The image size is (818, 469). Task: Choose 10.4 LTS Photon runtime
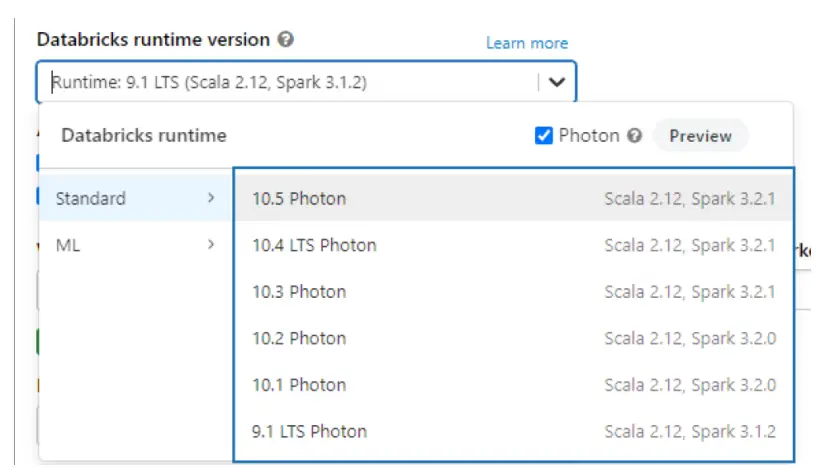pos(314,245)
